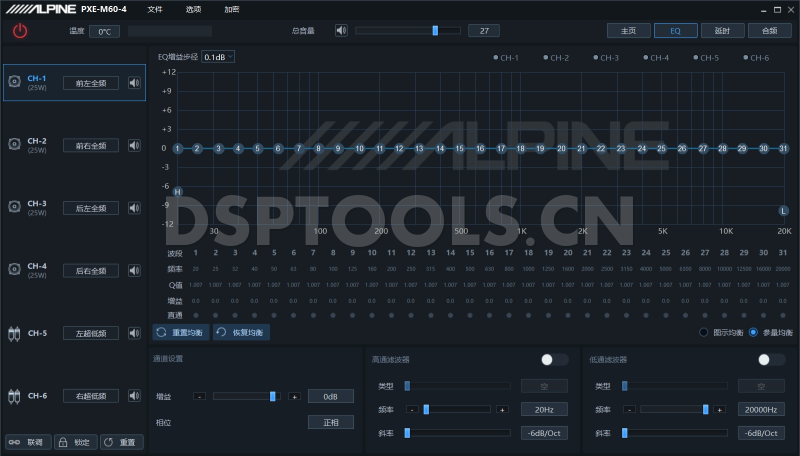Mute CH-5 with its speaker icon
This screenshot has height=456, width=800.
click(134, 333)
